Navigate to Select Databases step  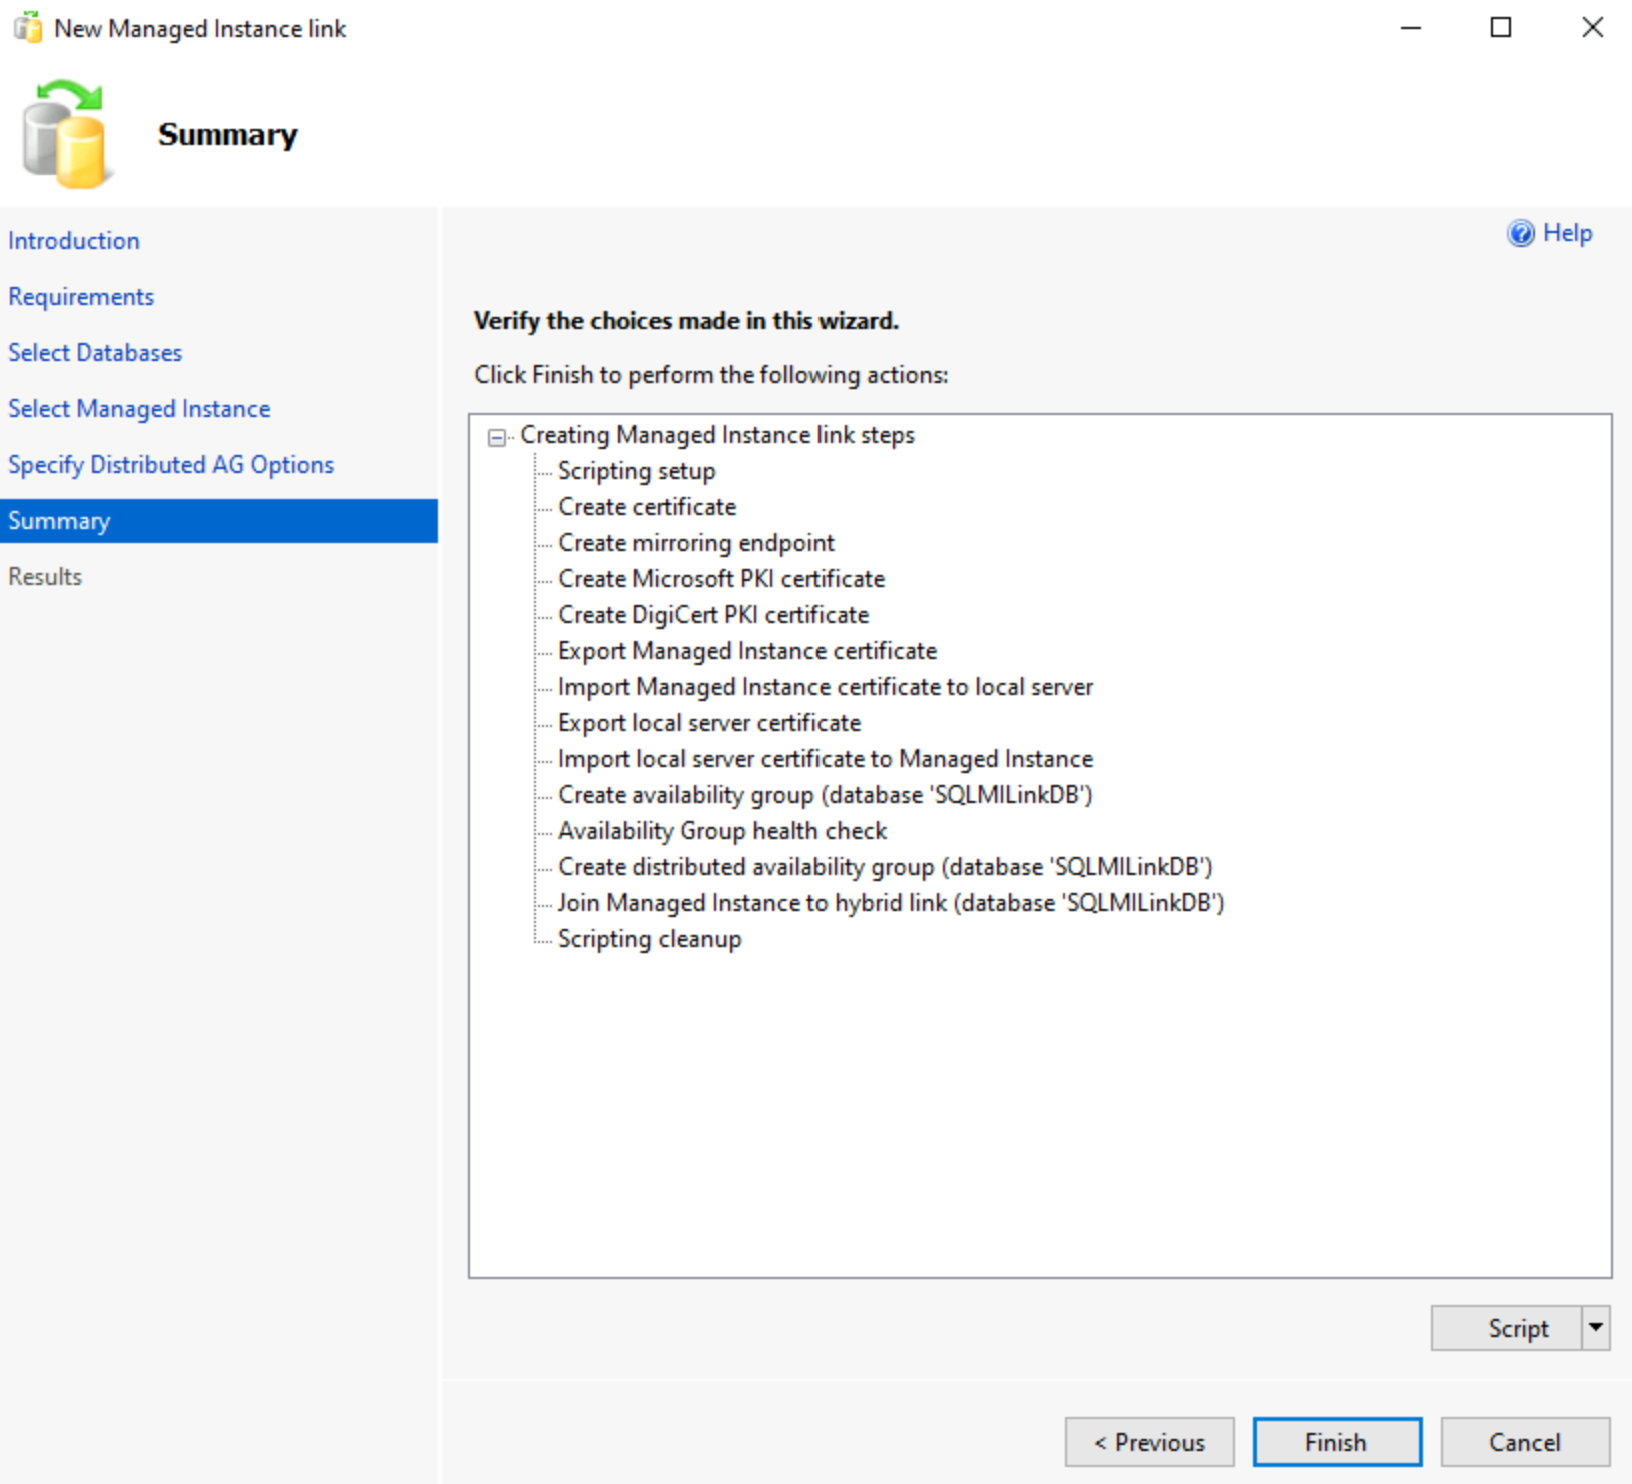pos(95,352)
